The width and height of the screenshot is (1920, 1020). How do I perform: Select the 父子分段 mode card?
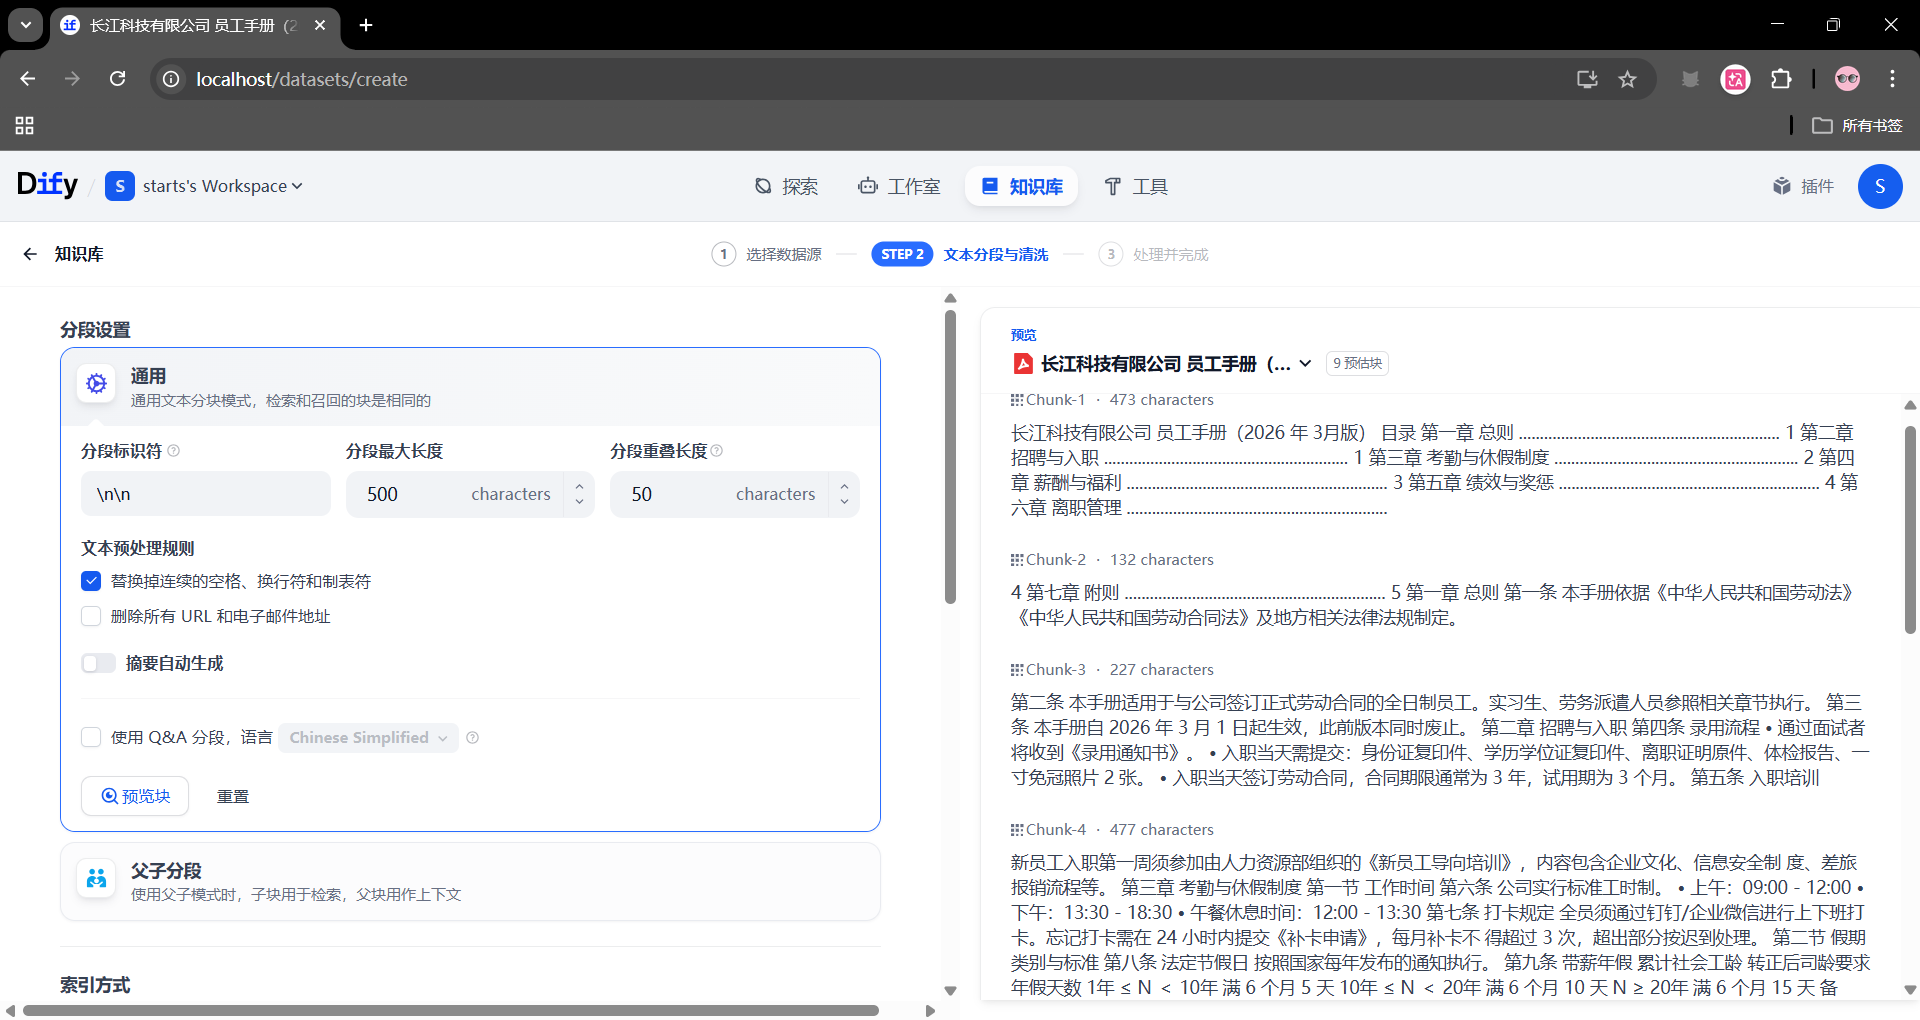(x=470, y=881)
